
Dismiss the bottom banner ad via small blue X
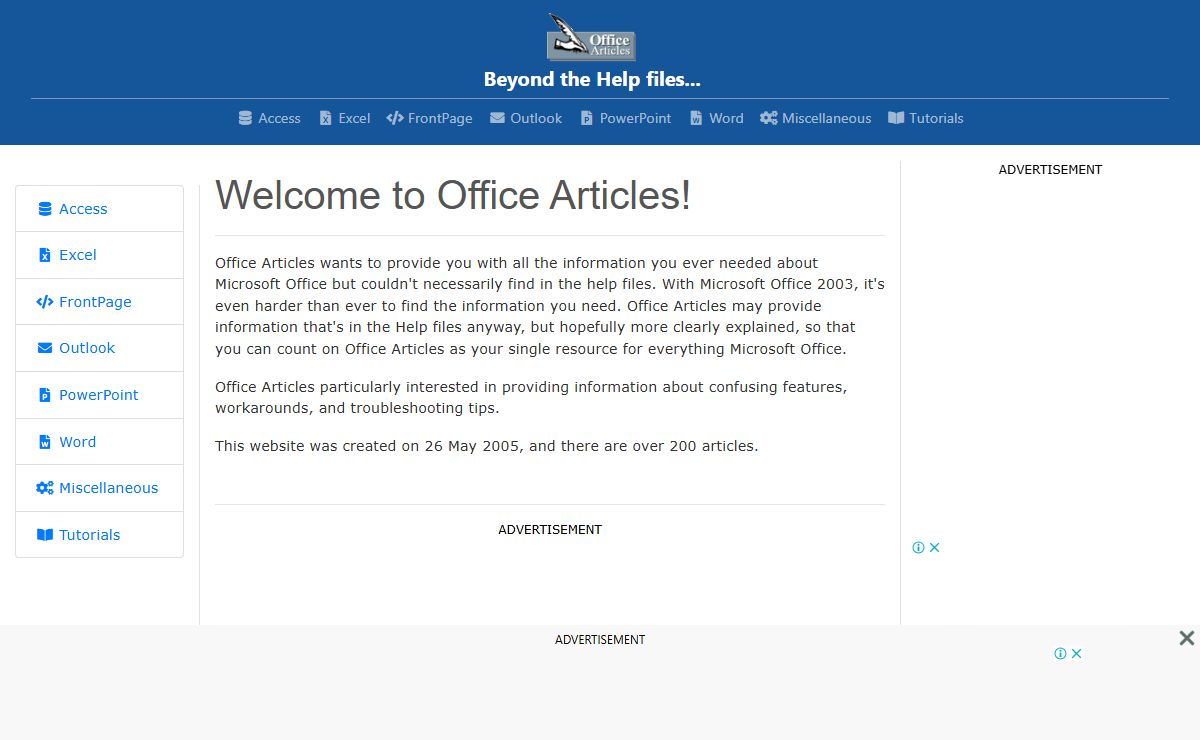pyautogui.click(x=1076, y=653)
